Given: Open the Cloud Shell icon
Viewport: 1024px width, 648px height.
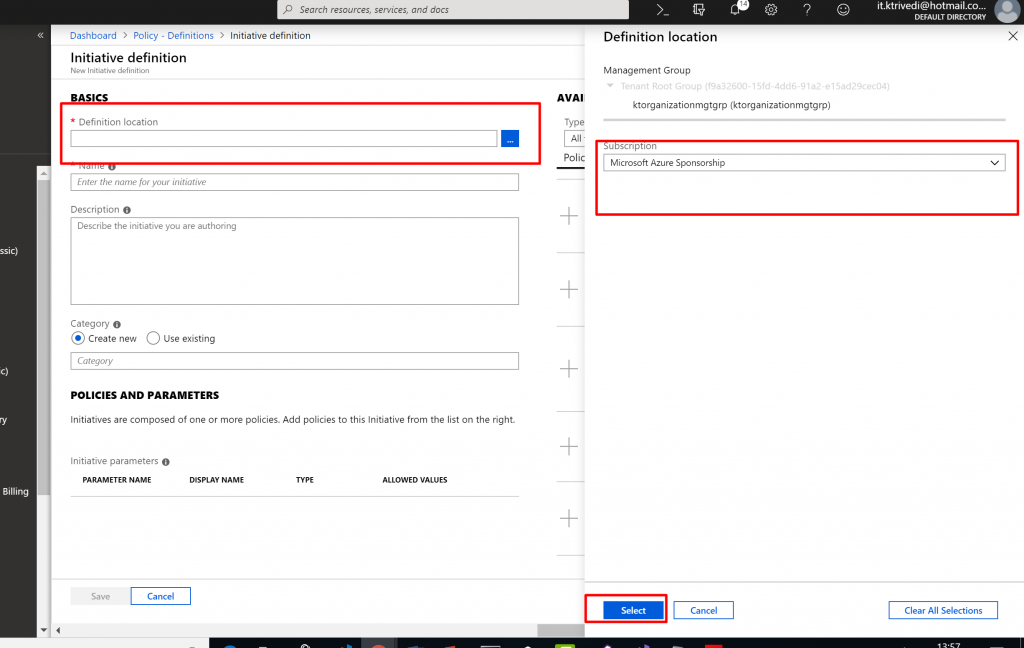Looking at the screenshot, I should click(662, 9).
